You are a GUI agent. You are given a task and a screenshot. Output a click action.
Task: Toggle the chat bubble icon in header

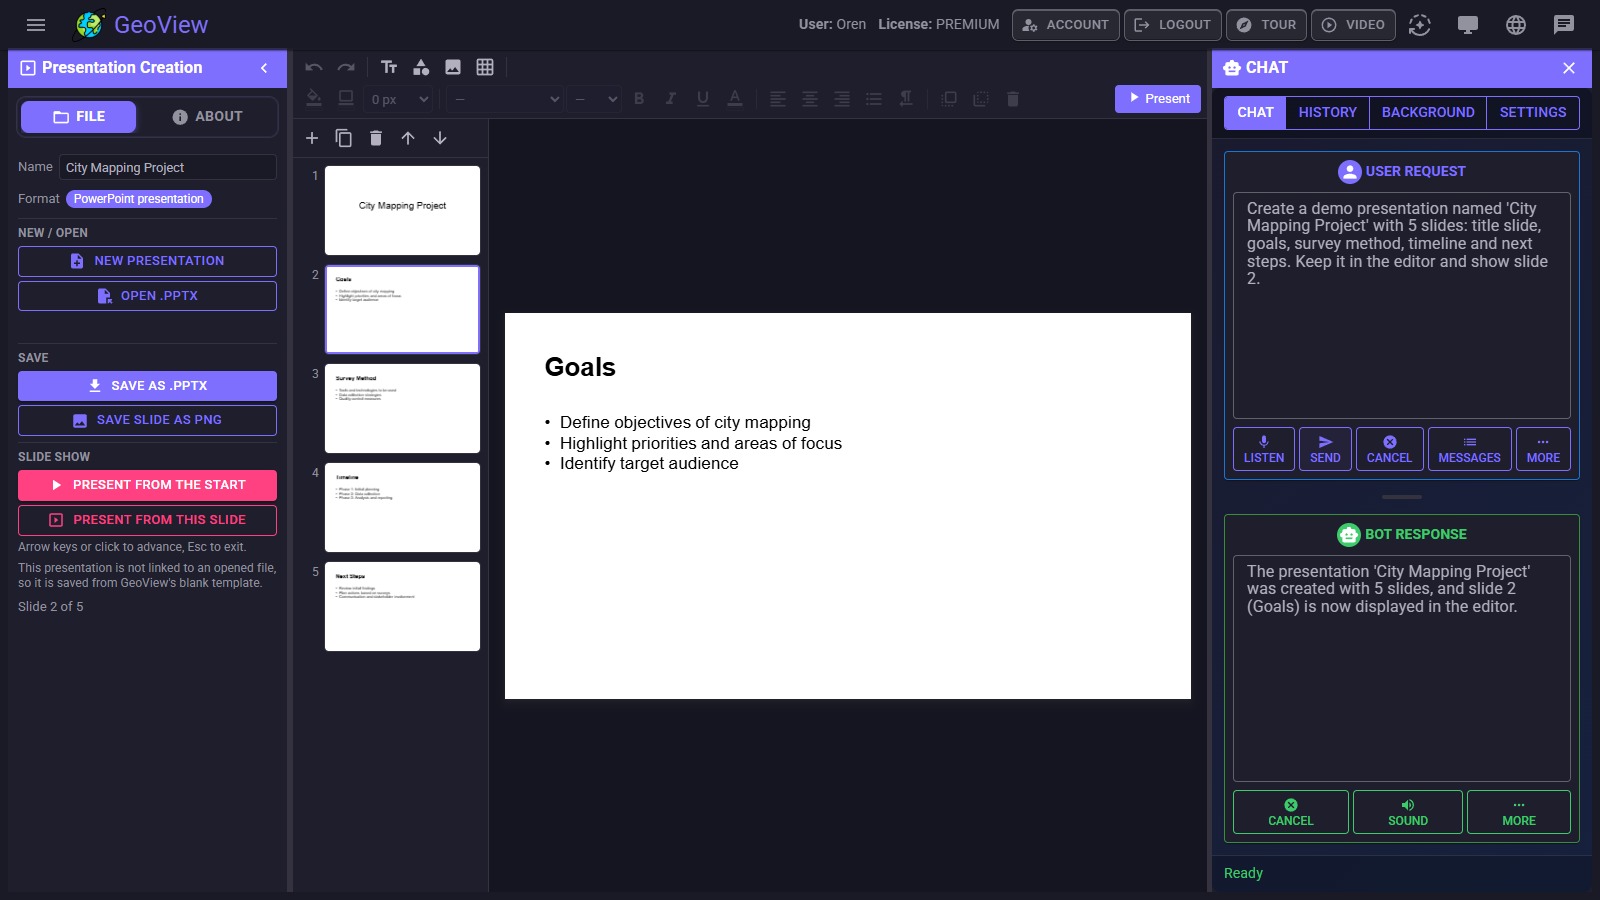[1564, 25]
